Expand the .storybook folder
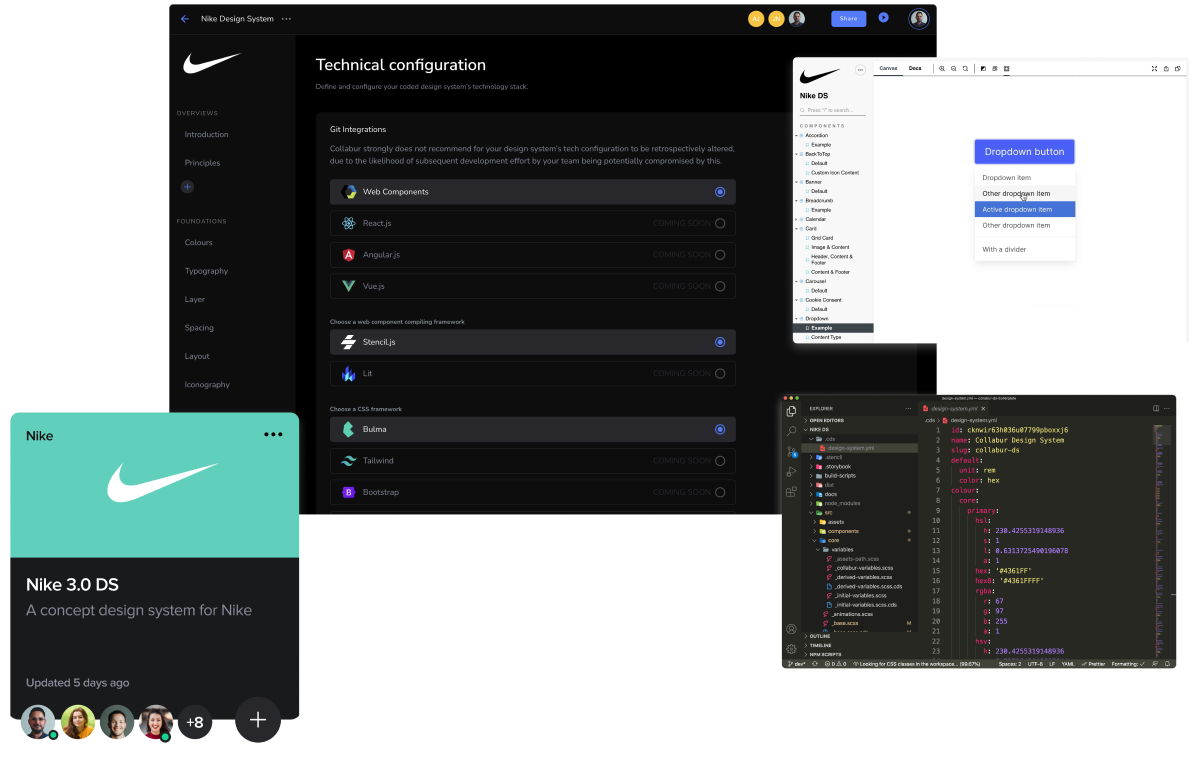1200x757 pixels. [831, 467]
